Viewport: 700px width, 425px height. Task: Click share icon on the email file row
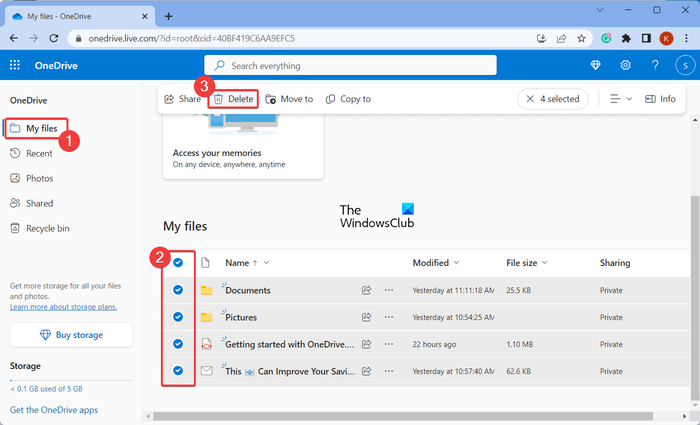click(x=367, y=371)
